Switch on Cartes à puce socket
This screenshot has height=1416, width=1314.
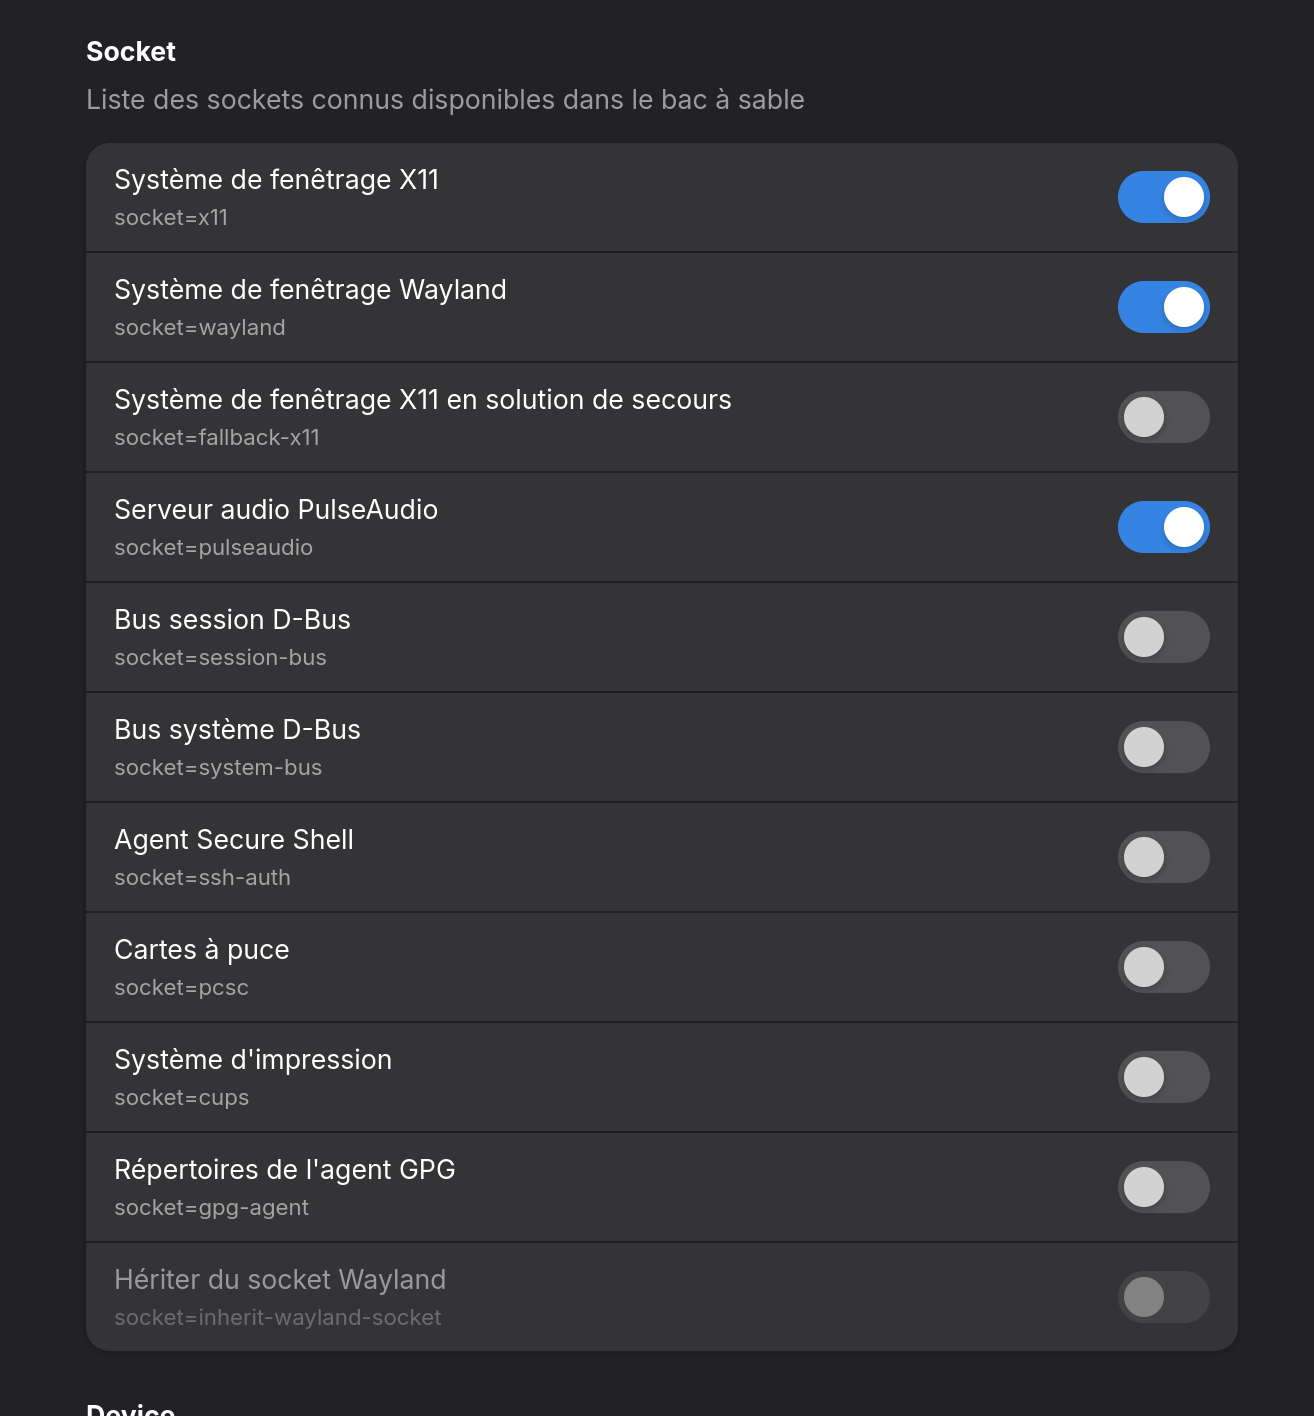pos(1163,967)
